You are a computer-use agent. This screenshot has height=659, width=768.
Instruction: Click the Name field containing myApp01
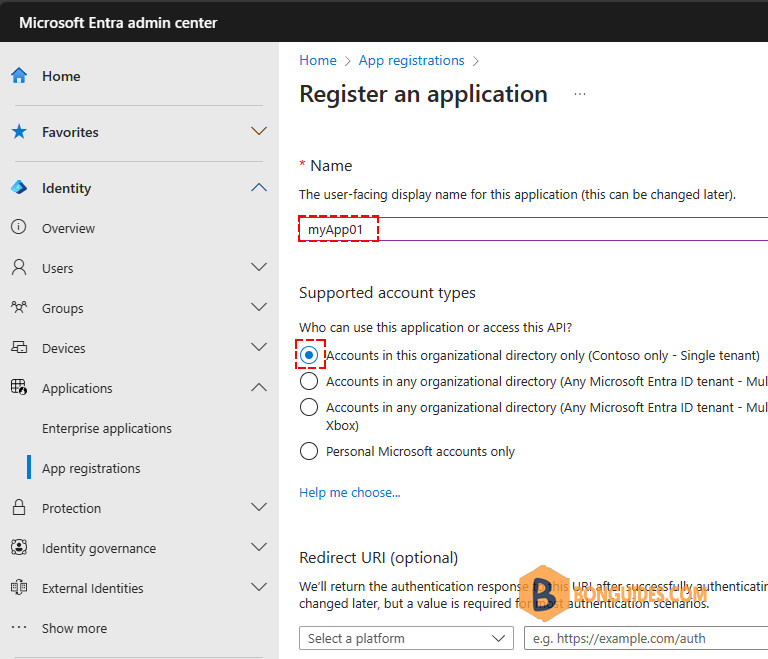pyautogui.click(x=533, y=229)
